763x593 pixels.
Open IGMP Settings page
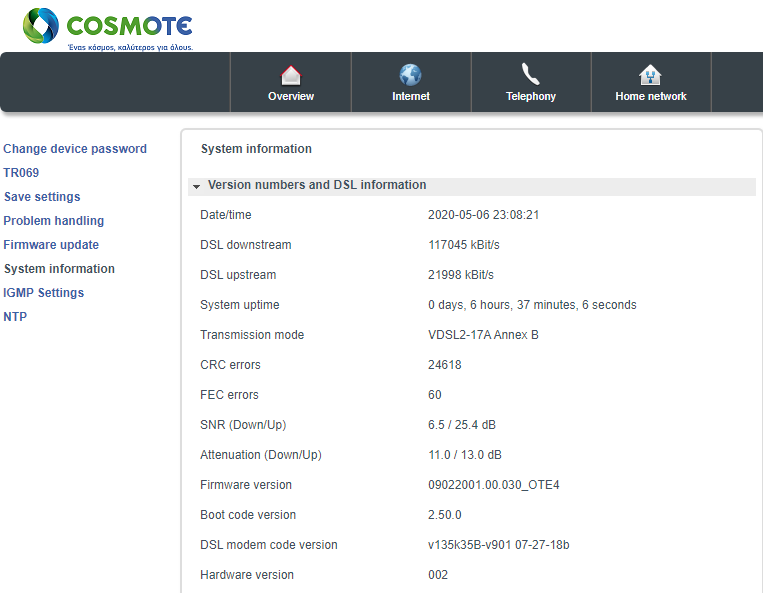coord(44,293)
